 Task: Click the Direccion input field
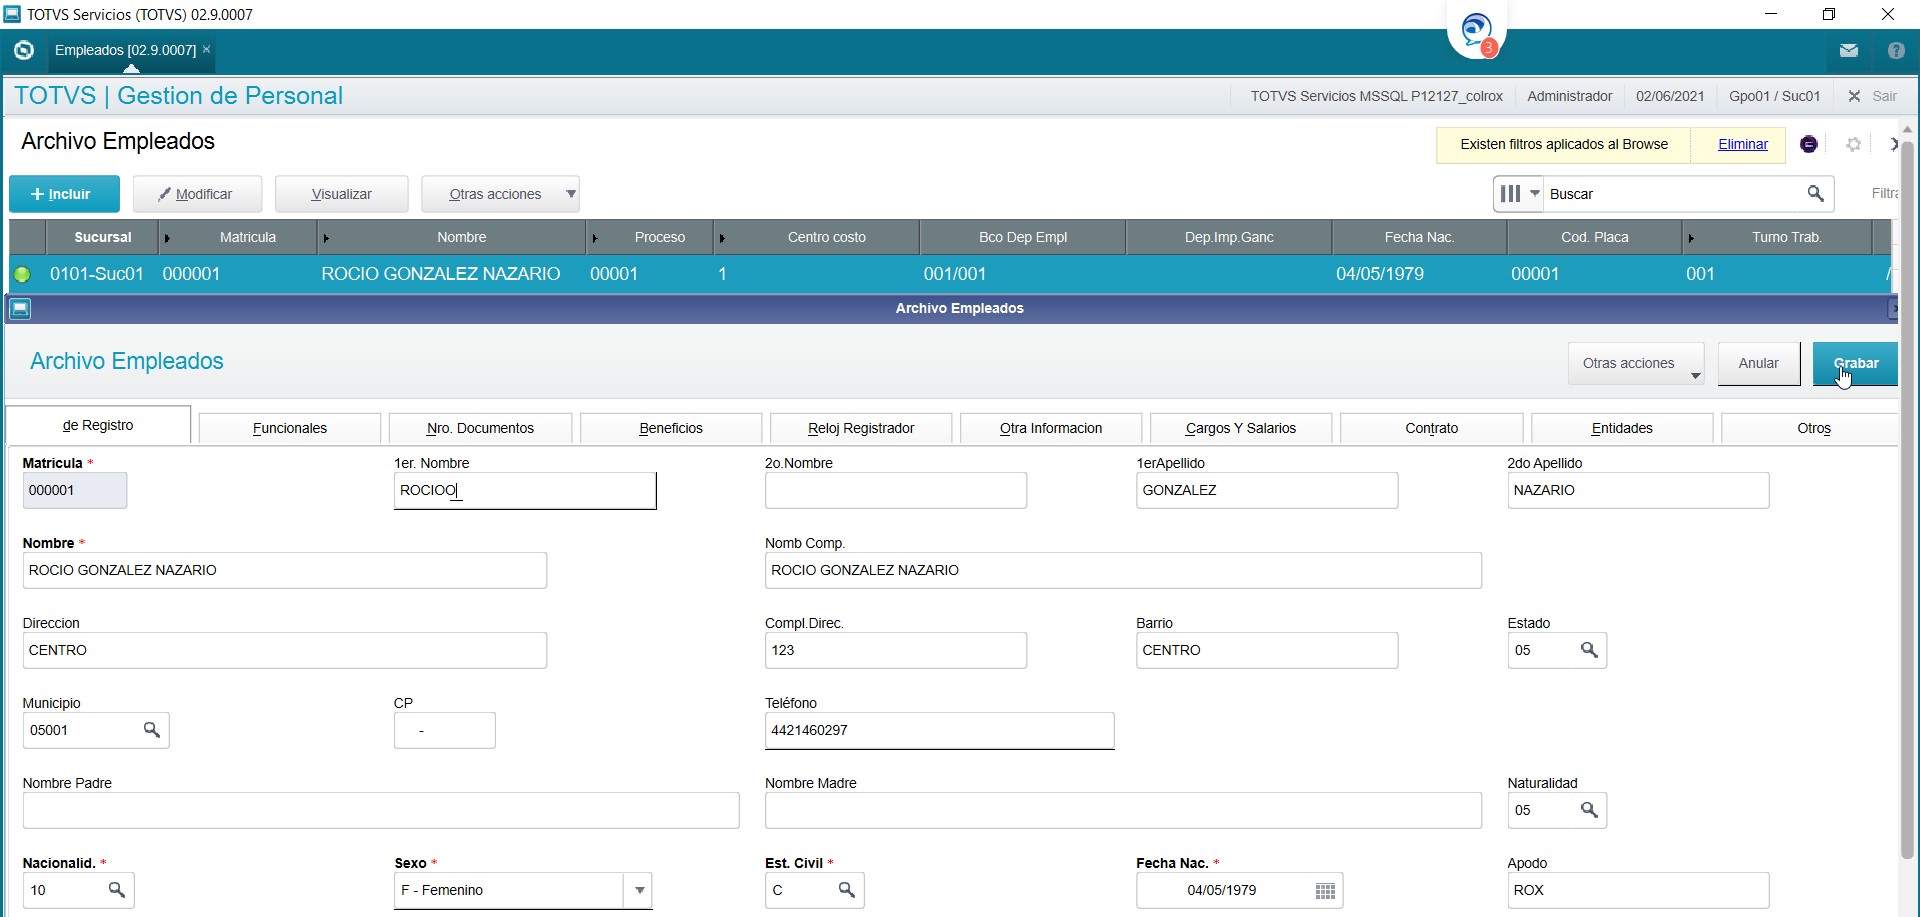click(x=285, y=651)
